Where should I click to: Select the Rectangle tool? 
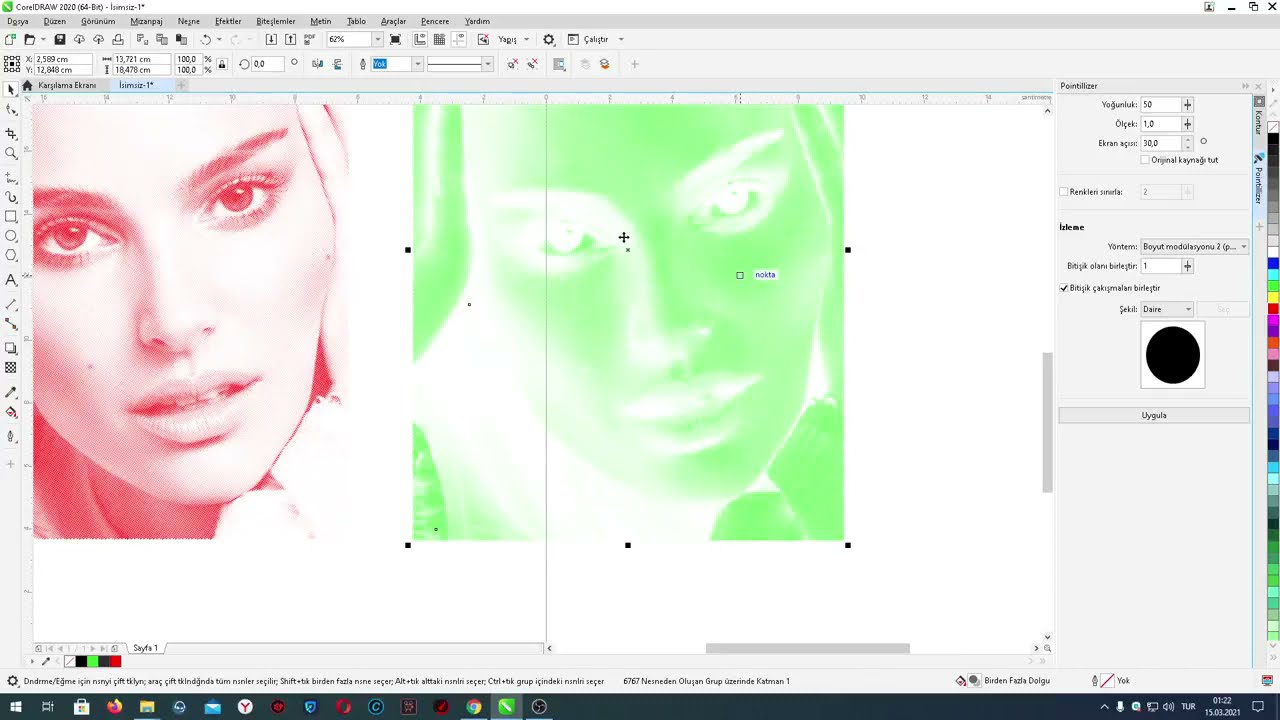coord(11,217)
